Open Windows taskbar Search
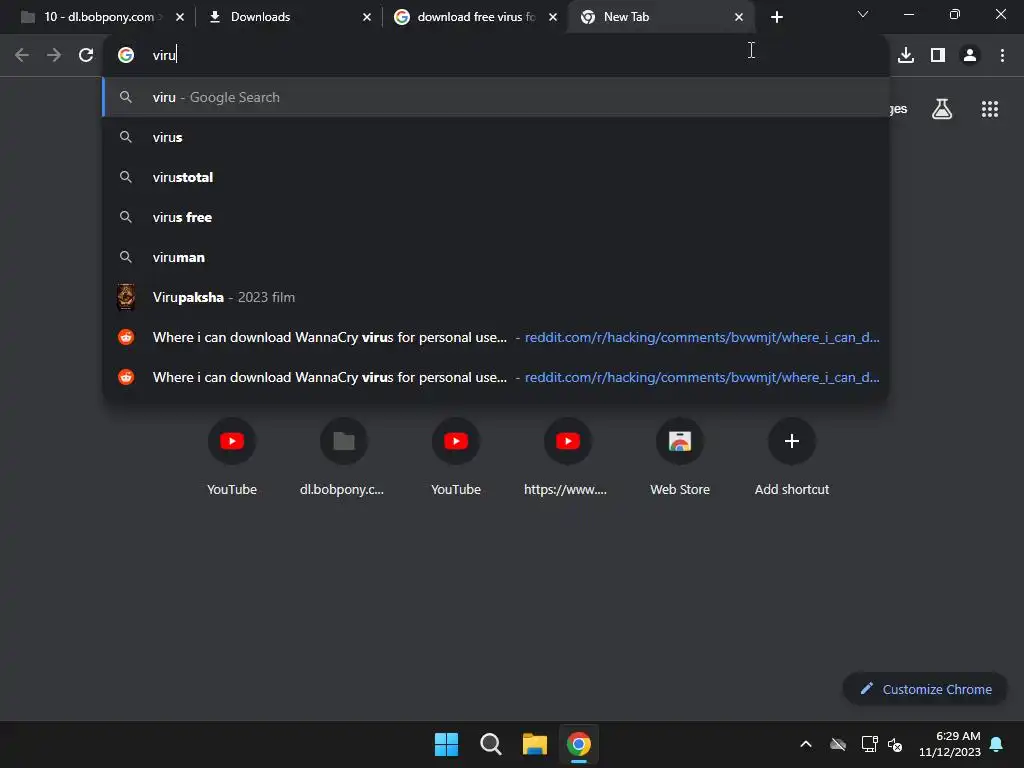Viewport: 1024px width, 768px height. pos(490,744)
